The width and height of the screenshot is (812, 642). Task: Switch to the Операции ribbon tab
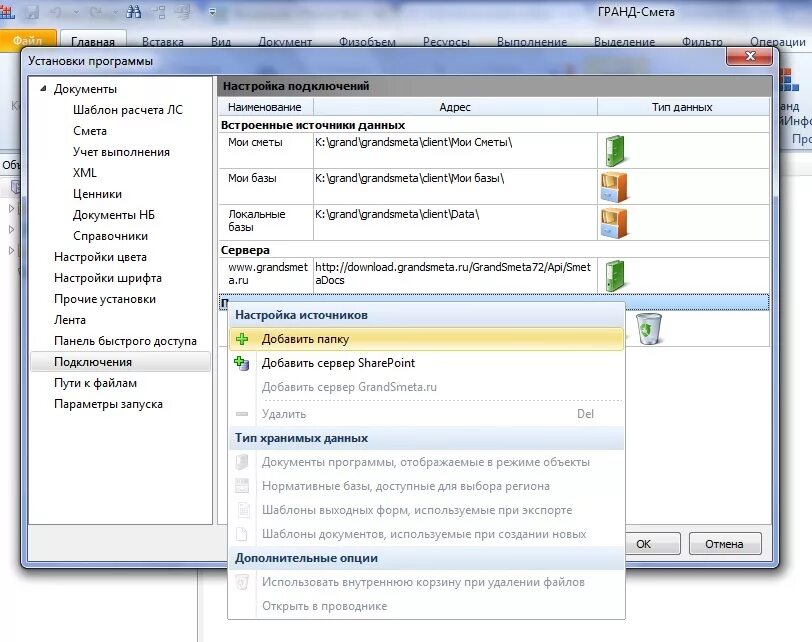coord(778,41)
